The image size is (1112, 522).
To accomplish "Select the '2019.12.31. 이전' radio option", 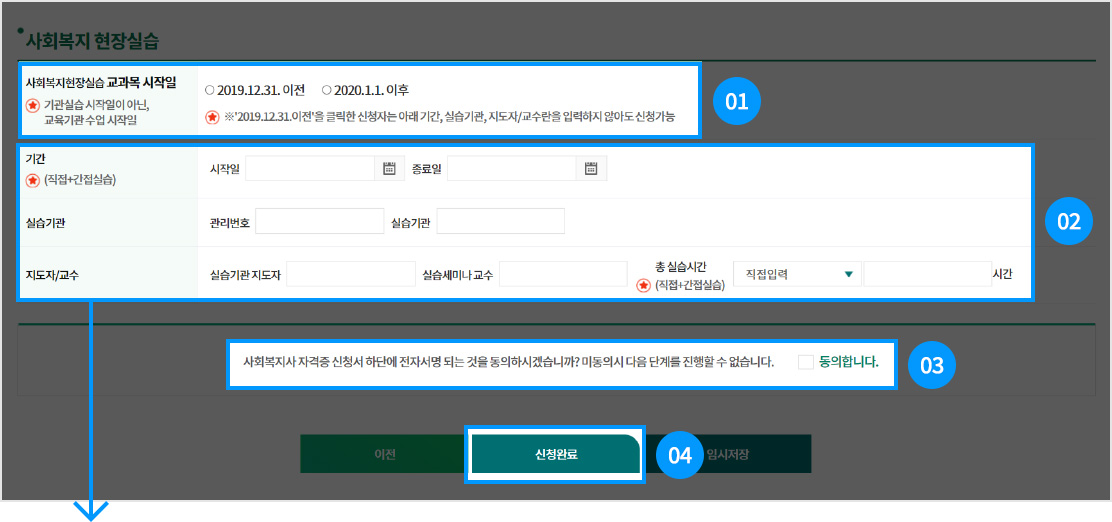I will pos(209,90).
